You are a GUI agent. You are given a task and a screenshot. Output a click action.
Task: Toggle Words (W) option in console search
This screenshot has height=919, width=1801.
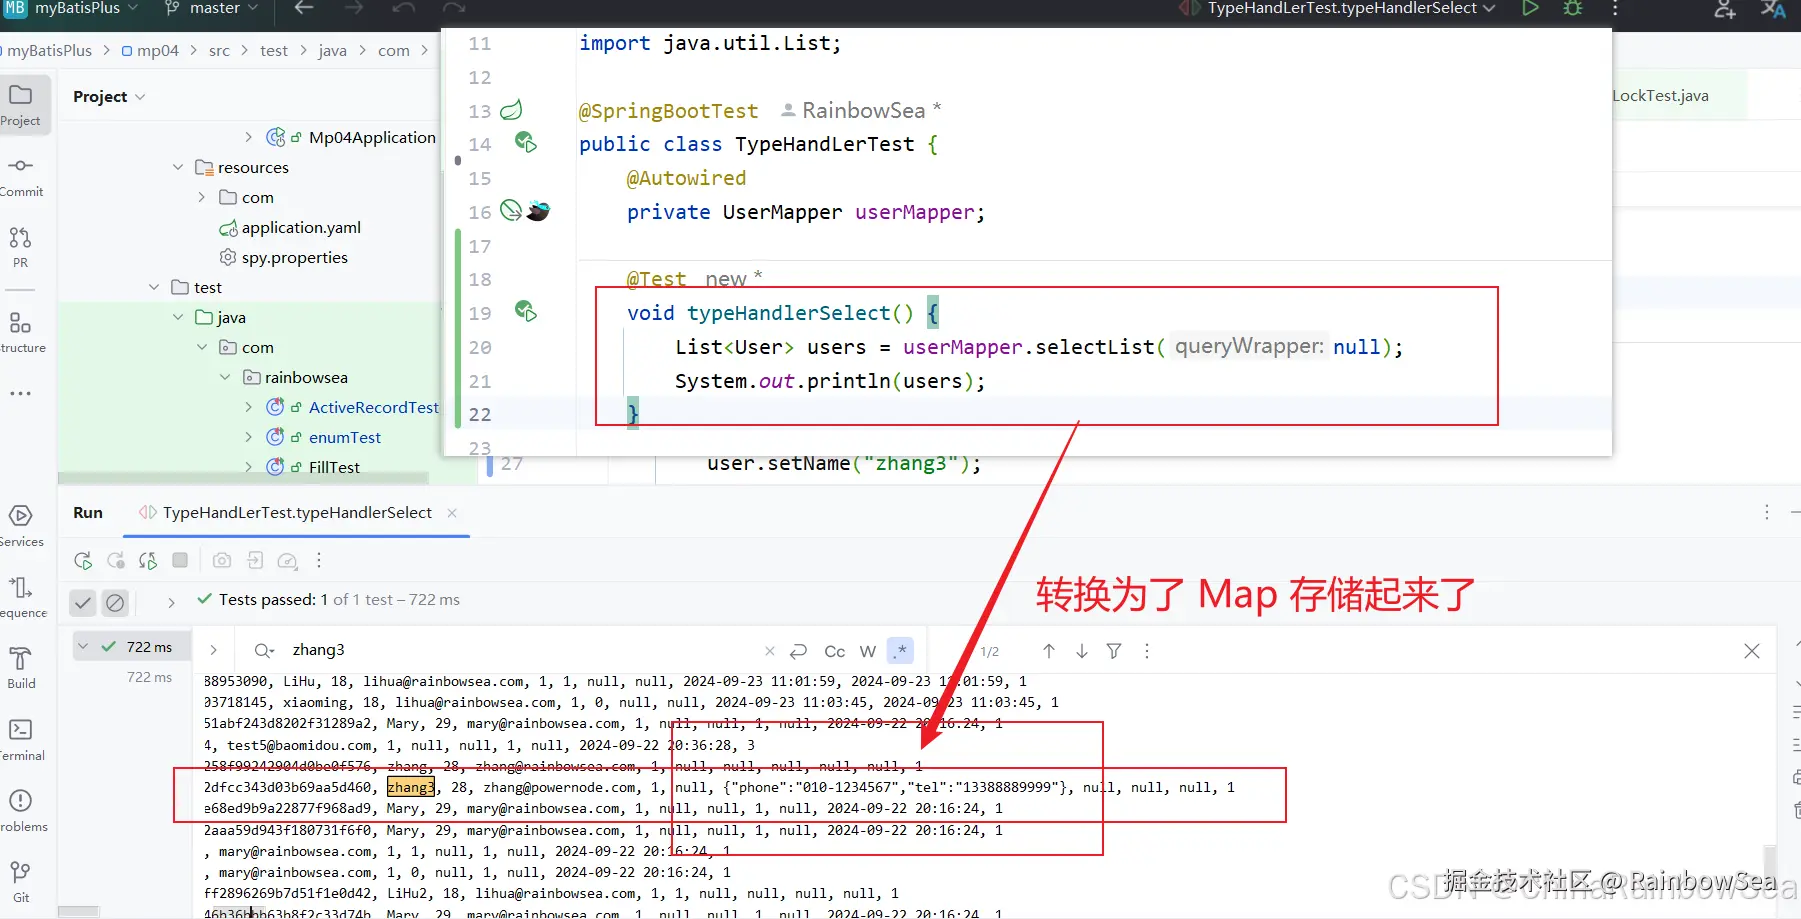tap(868, 651)
